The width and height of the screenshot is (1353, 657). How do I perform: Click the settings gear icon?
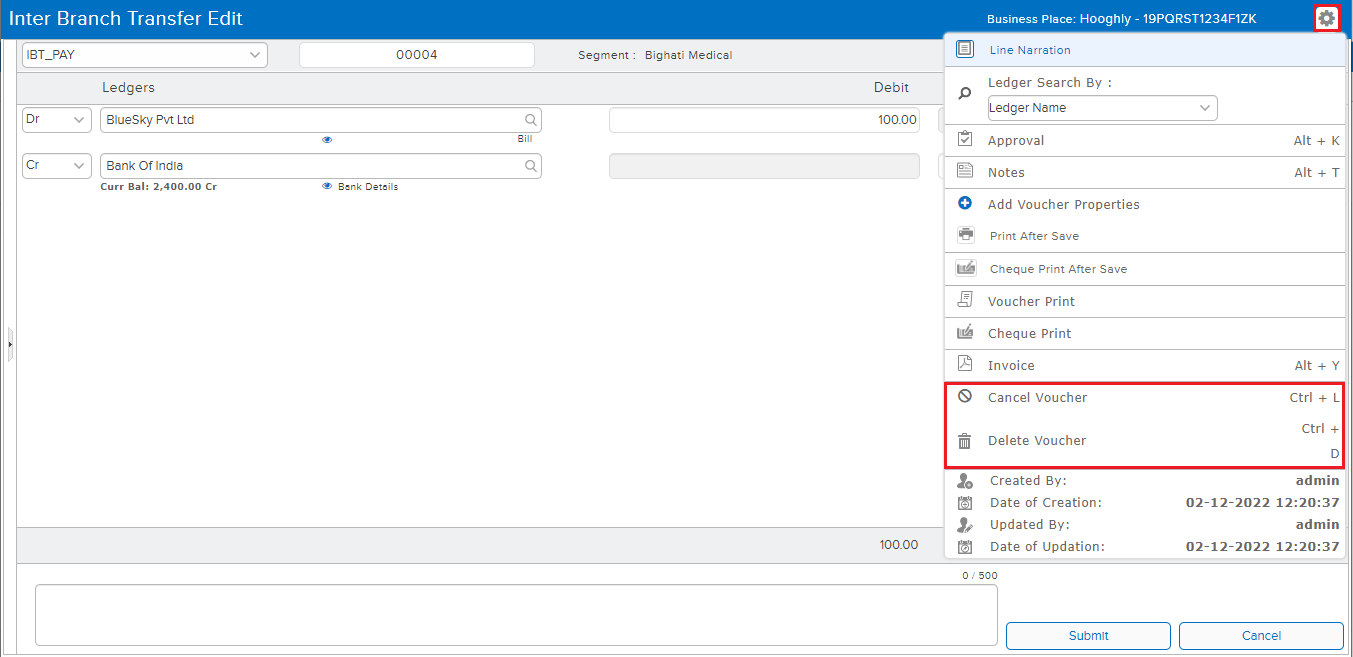(x=1326, y=18)
